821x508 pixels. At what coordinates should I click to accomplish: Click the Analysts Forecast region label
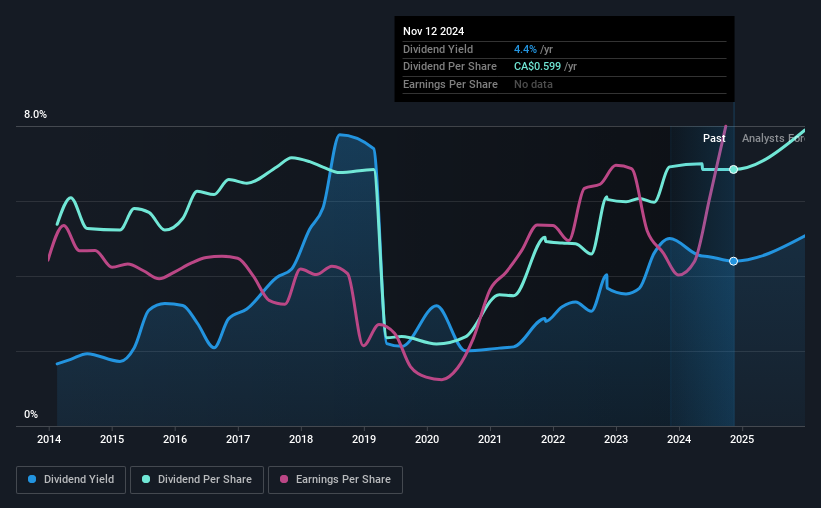pos(773,138)
